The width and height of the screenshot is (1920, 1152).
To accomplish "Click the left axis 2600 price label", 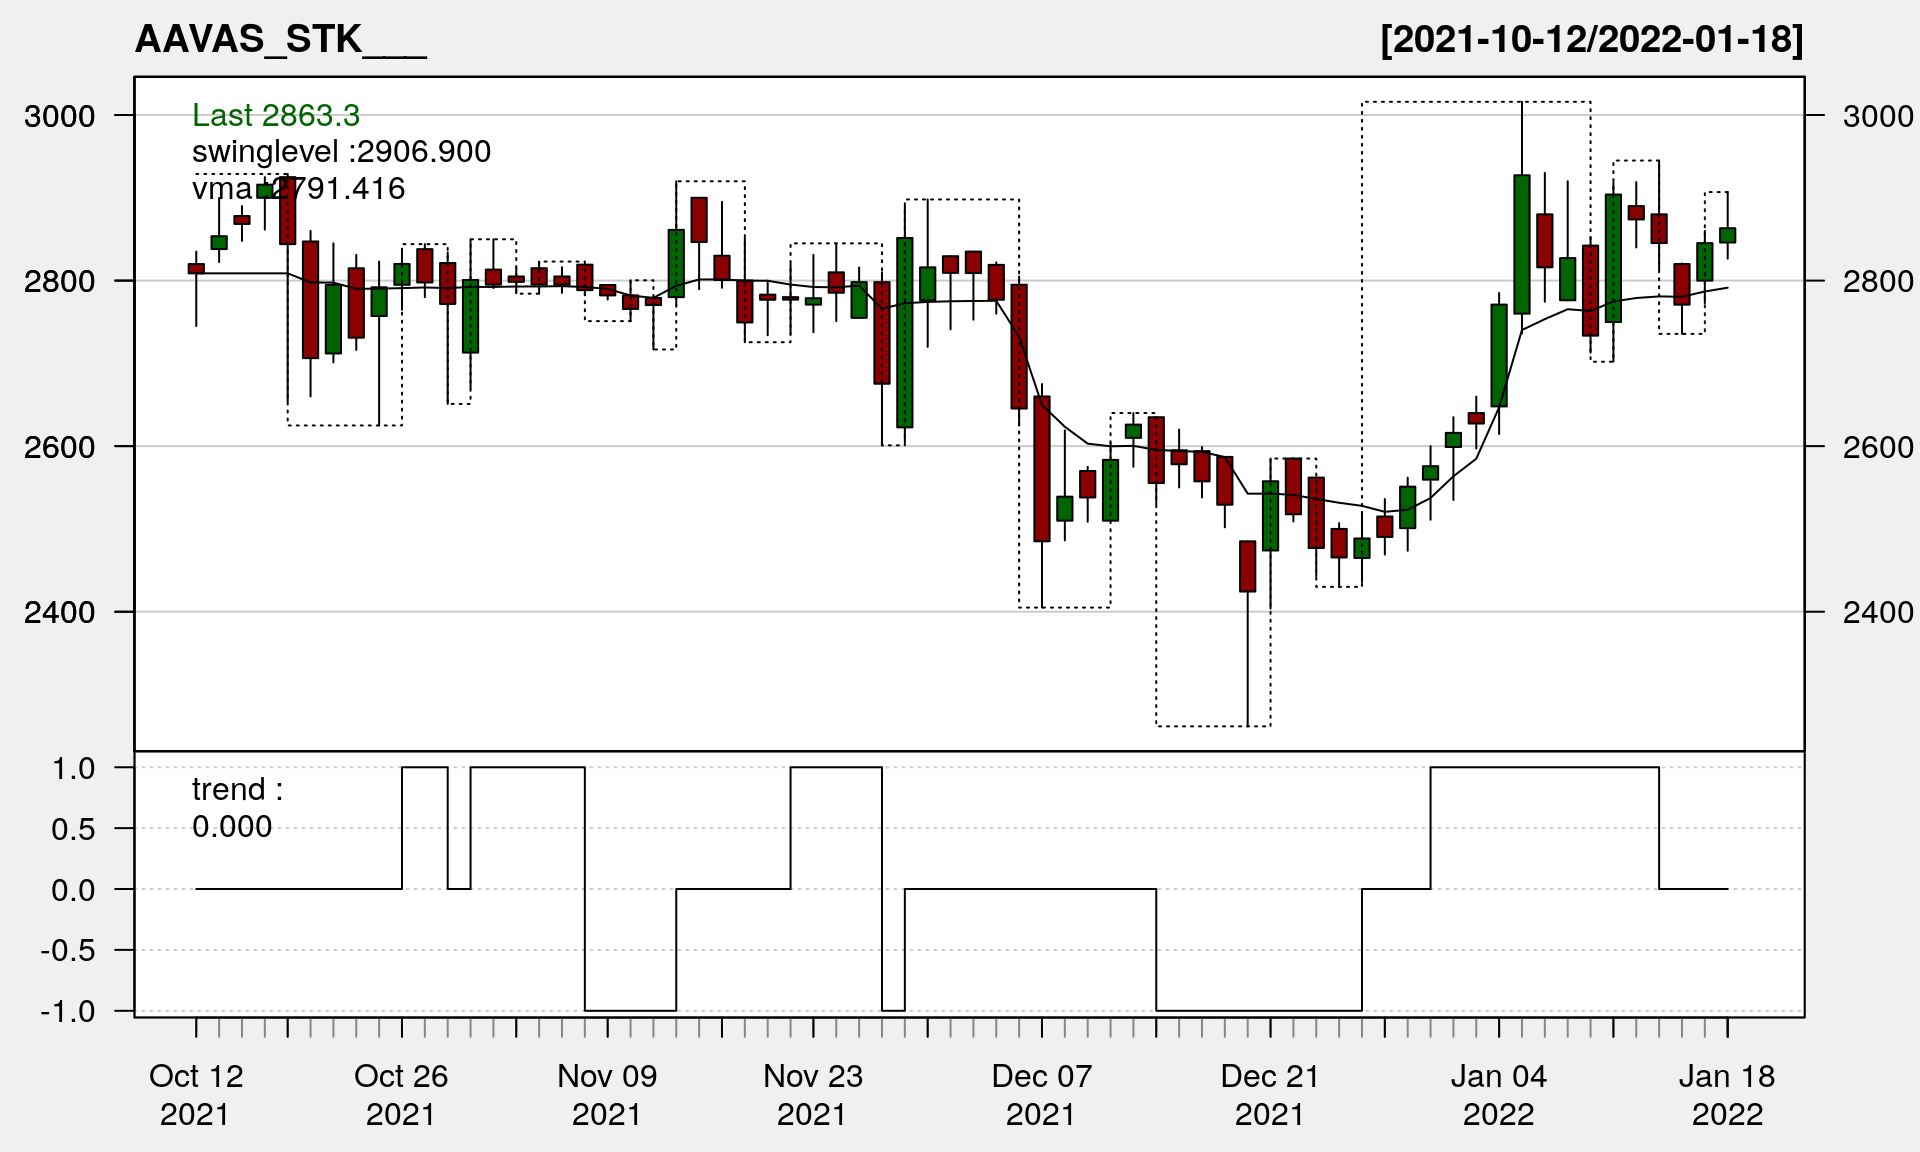I will [x=60, y=447].
